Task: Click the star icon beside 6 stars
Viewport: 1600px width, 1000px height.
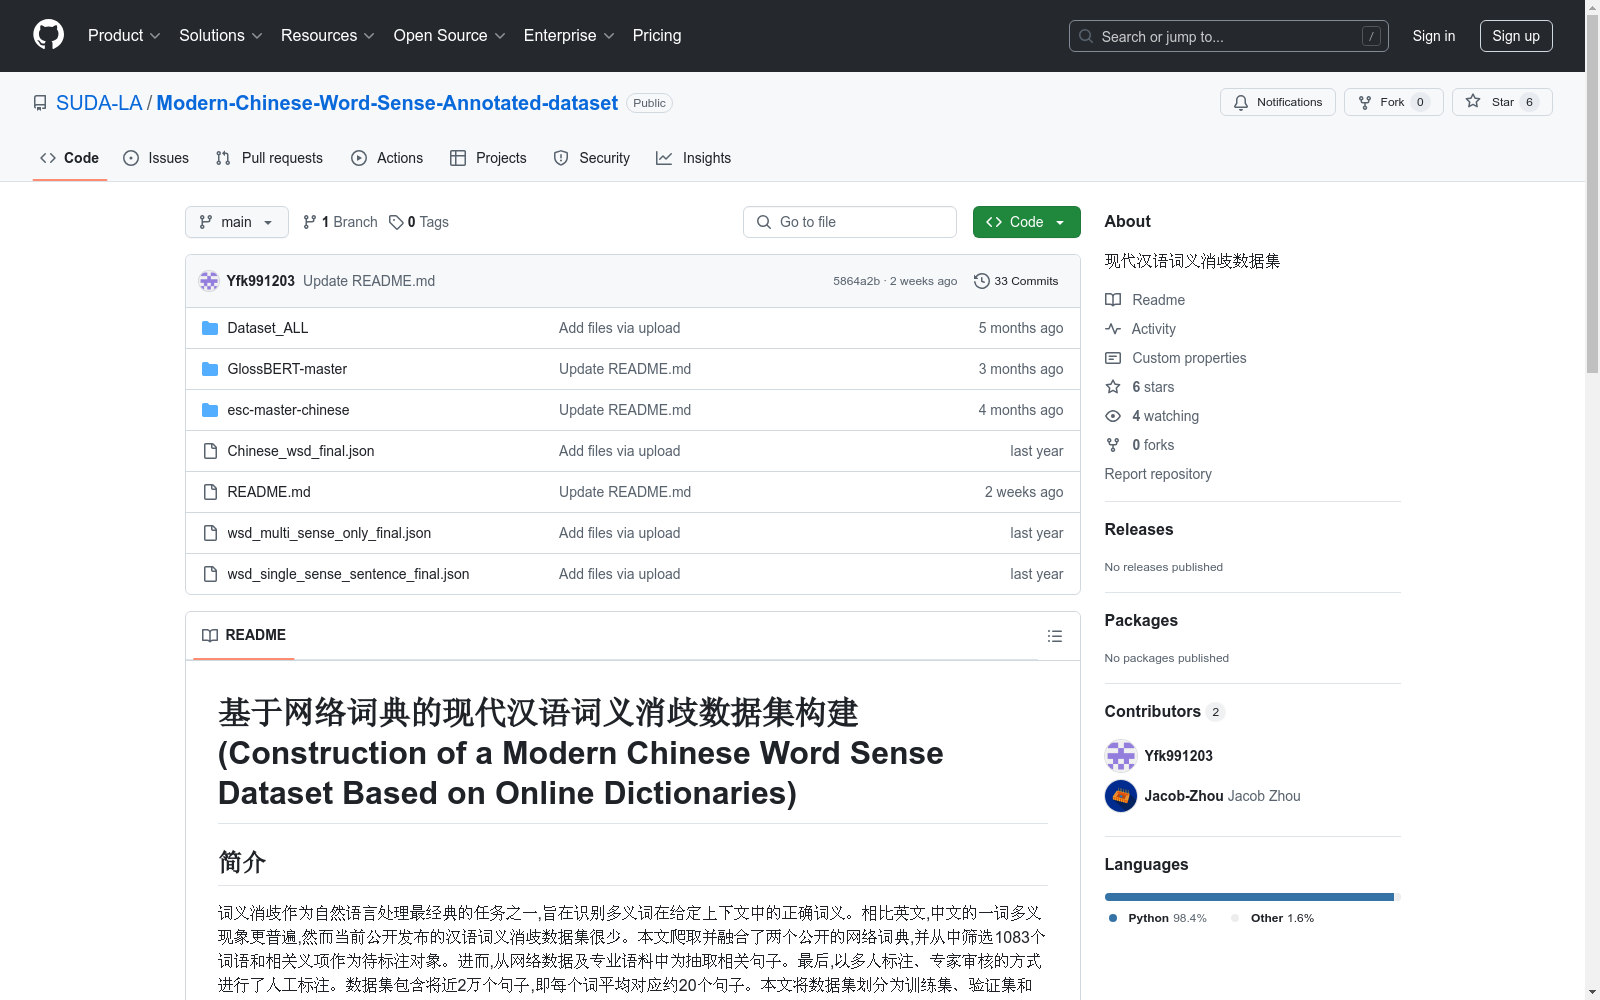Action: coord(1113,387)
